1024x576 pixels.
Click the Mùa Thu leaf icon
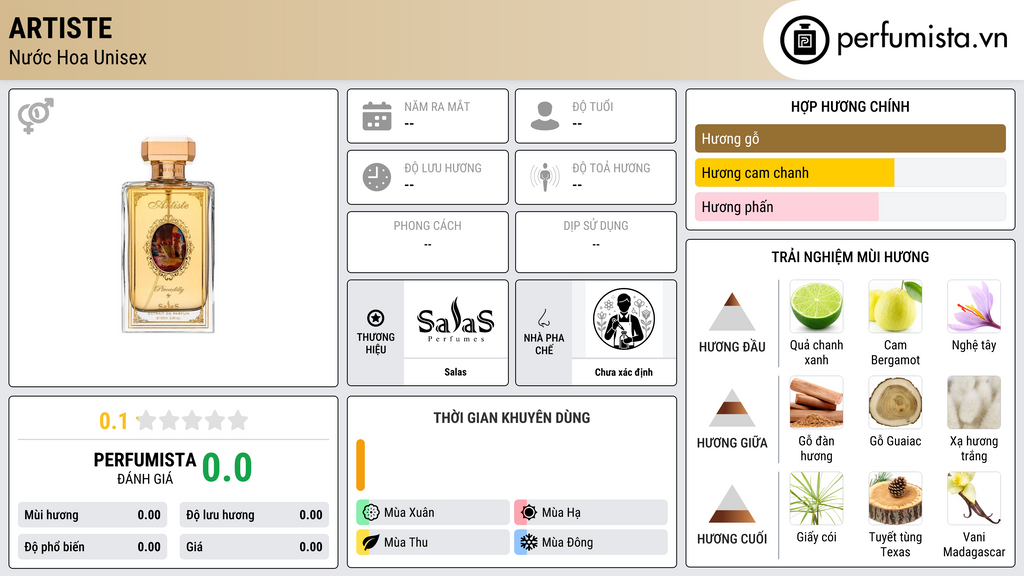[371, 542]
